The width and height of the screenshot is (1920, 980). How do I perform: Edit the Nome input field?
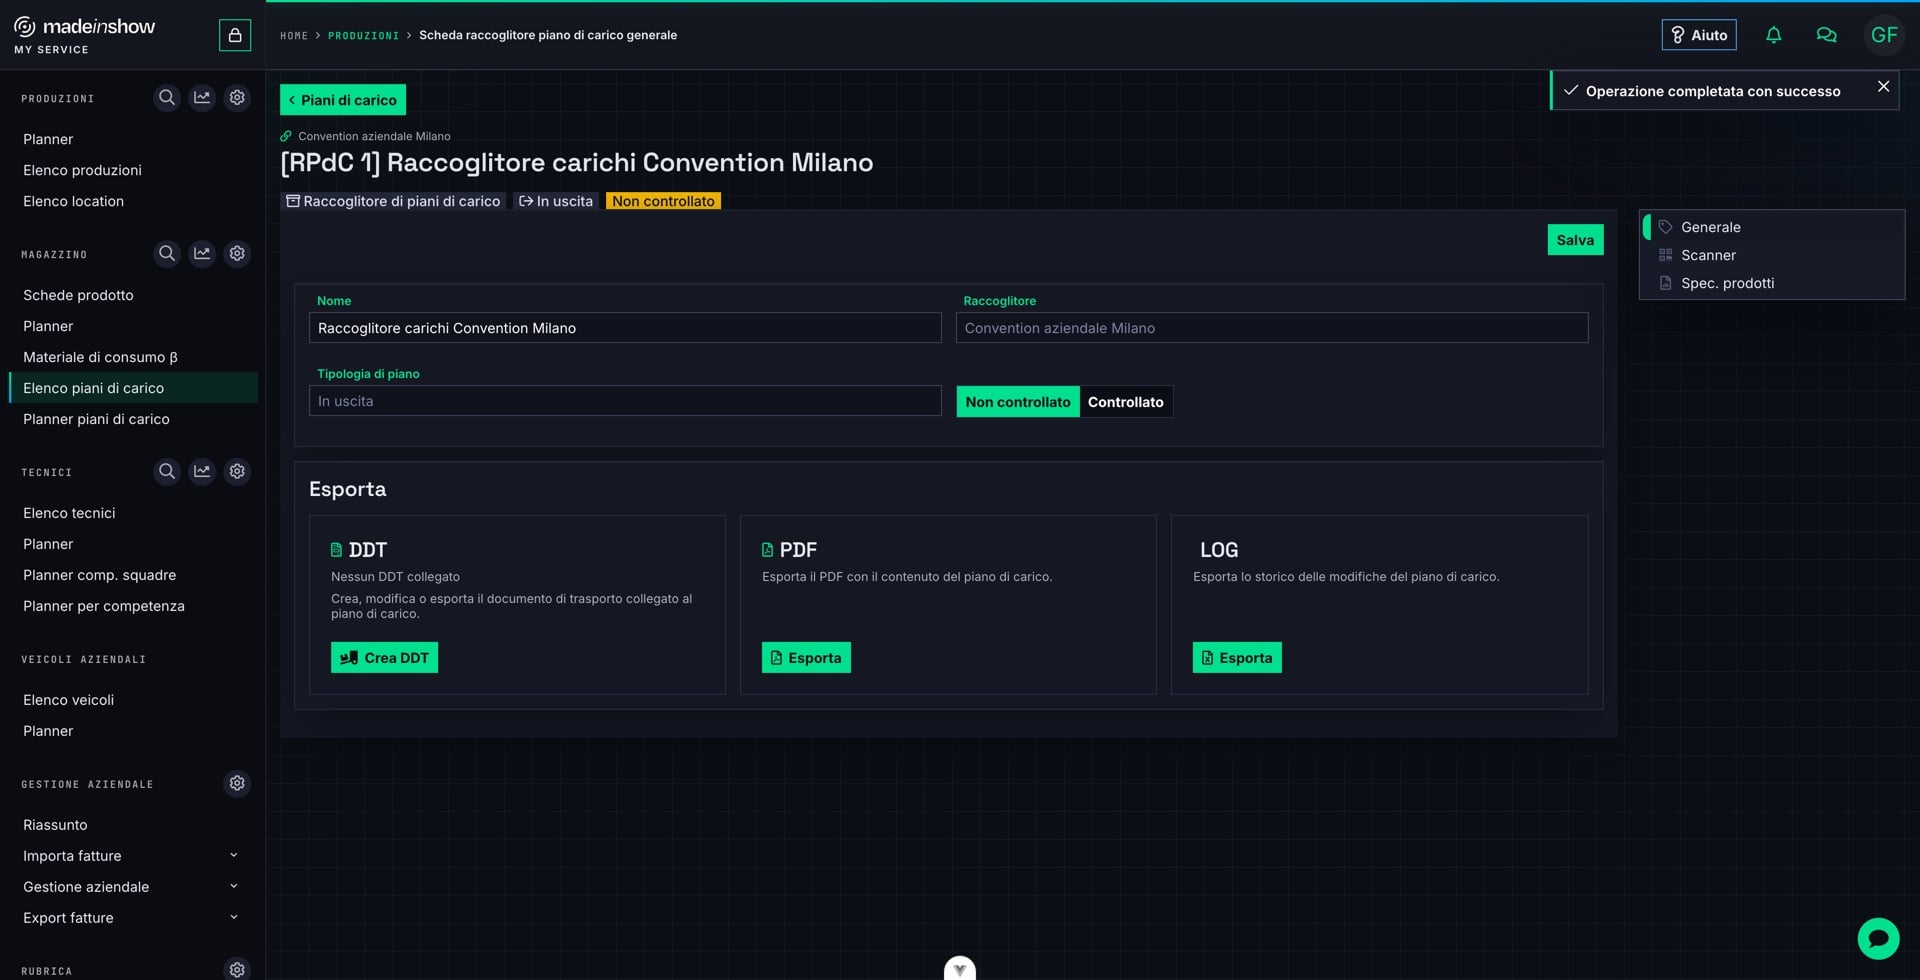[625, 328]
